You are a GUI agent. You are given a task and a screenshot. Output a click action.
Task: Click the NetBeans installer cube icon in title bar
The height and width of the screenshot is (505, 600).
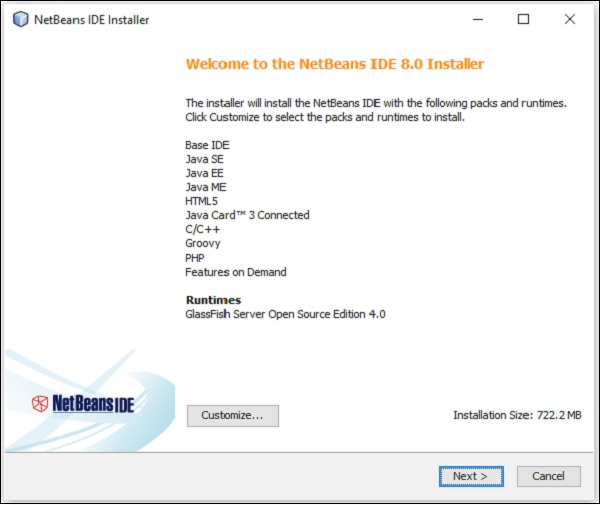21,20
